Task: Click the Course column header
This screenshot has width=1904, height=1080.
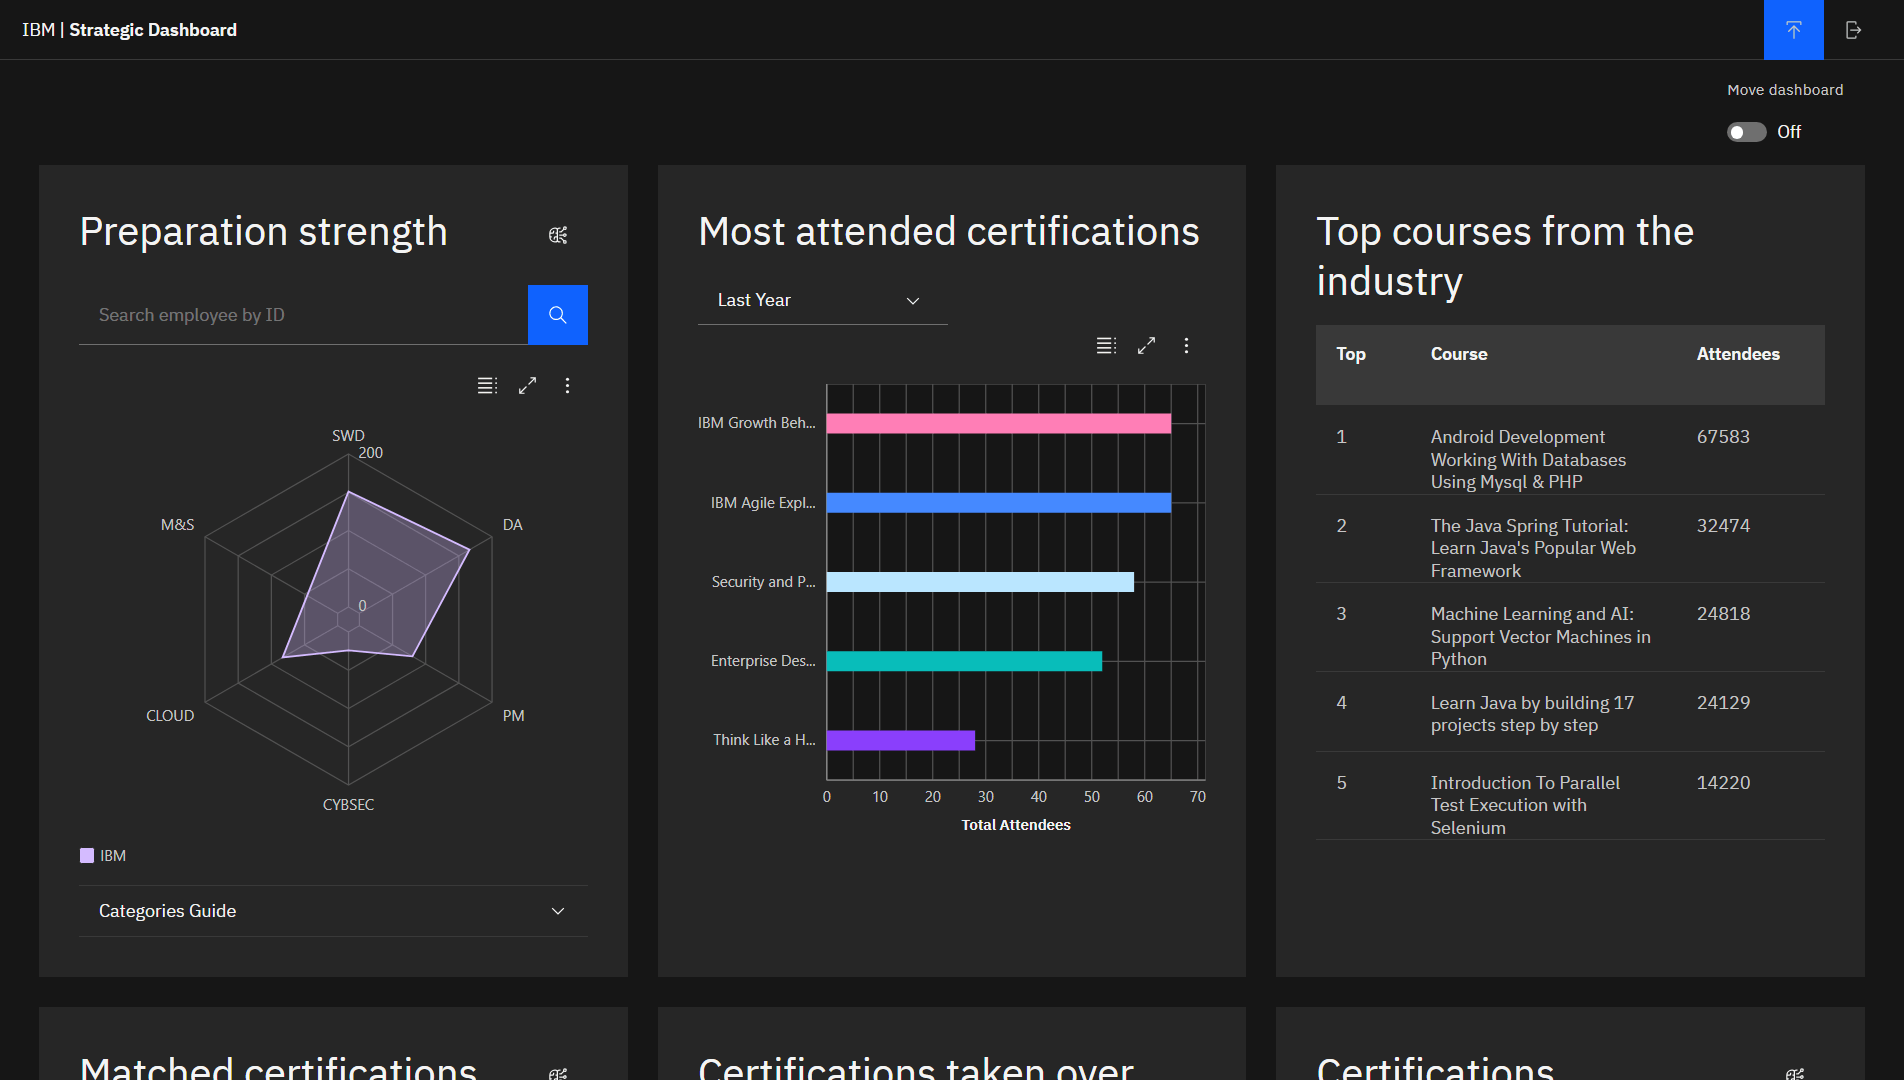Action: (1458, 354)
